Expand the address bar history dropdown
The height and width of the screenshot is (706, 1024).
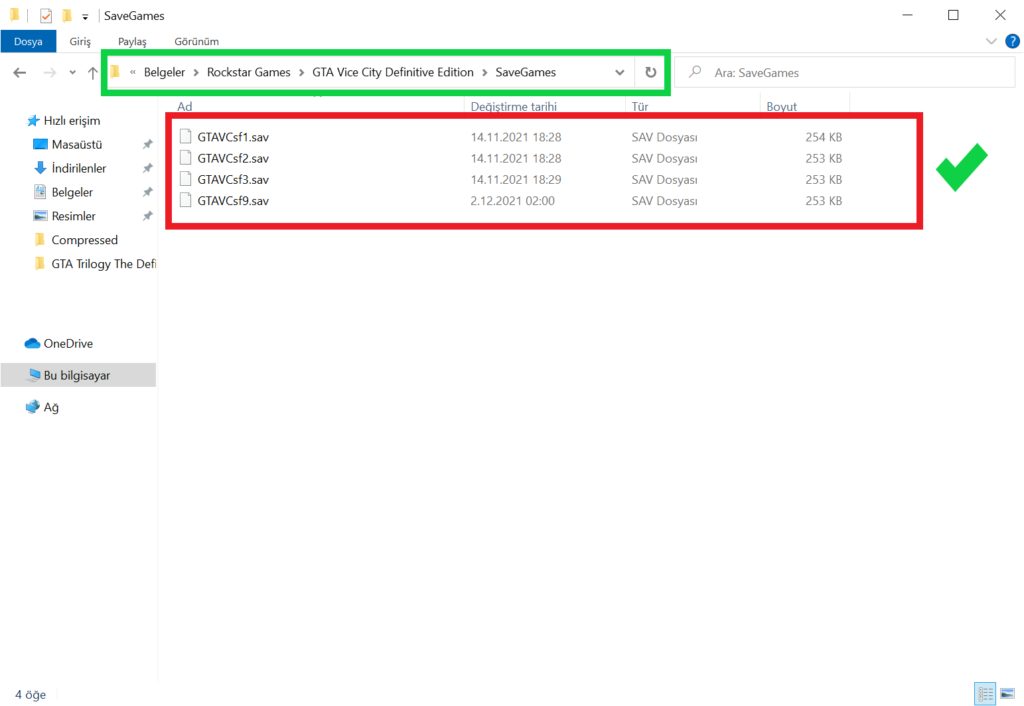pyautogui.click(x=620, y=72)
